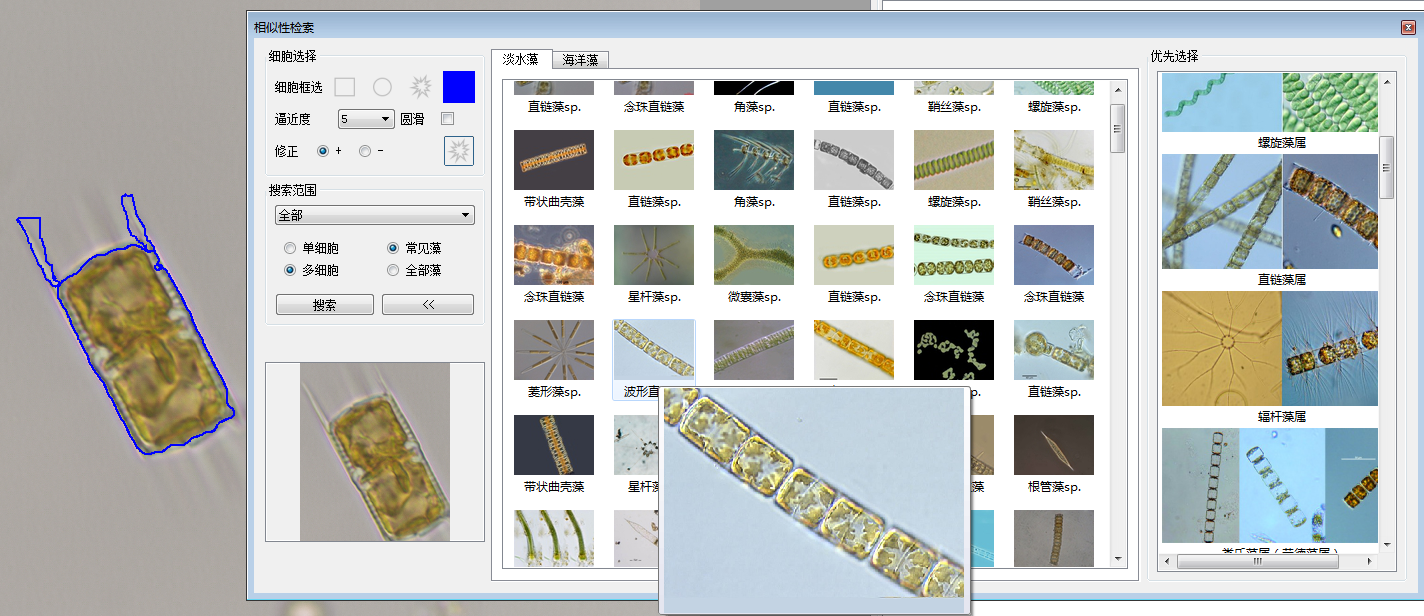Screen dimensions: 1424x616
Task: Click the starburst correction button beside 修正
Action: (459, 151)
